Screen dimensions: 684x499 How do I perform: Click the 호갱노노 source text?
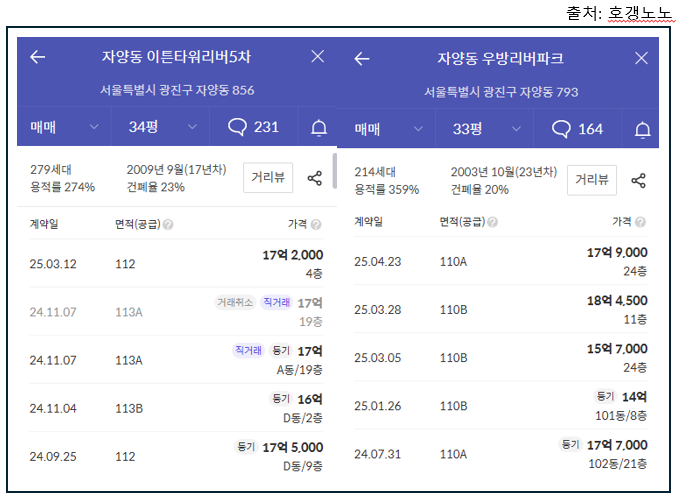click(x=640, y=13)
